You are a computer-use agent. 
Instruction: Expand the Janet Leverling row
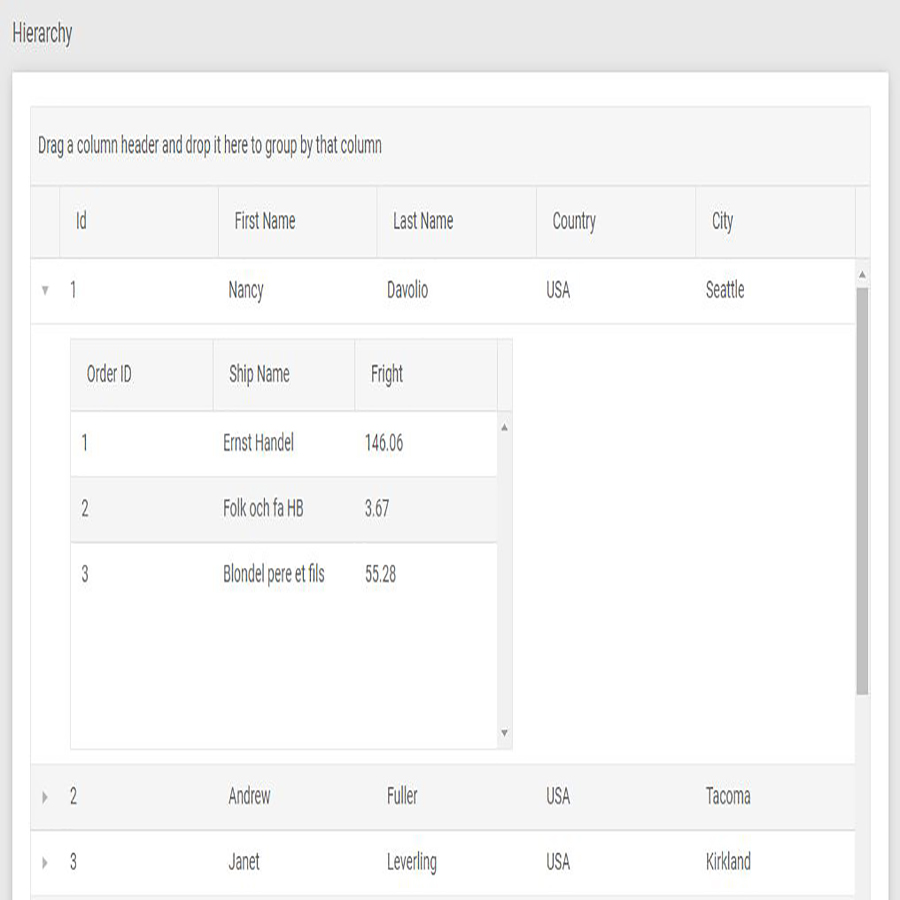[45, 862]
